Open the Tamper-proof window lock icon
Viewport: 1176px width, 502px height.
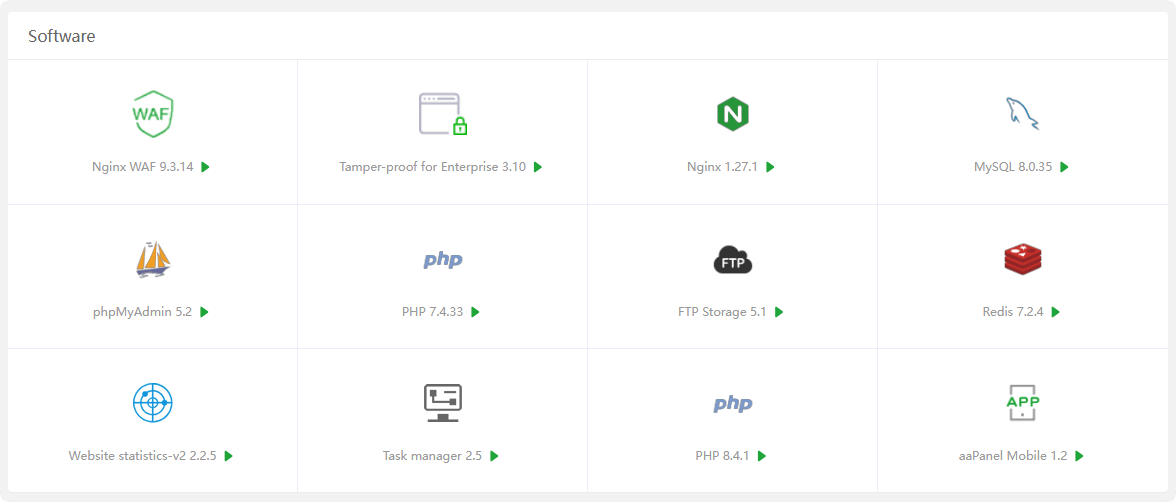[x=442, y=114]
